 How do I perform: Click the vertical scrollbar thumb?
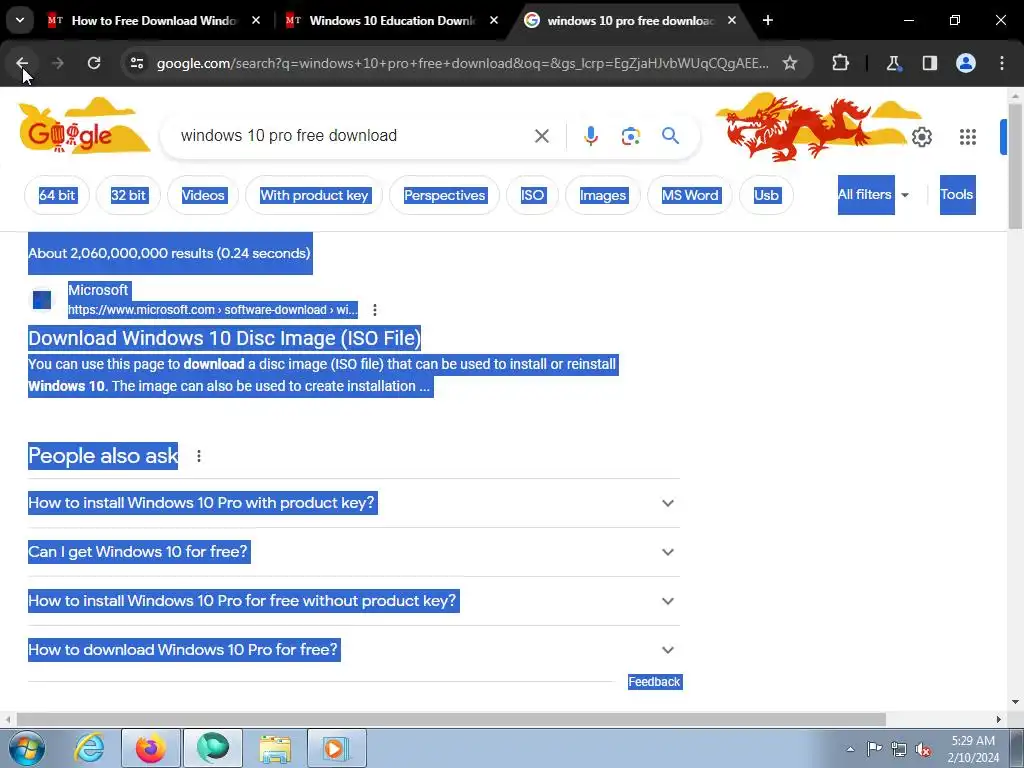tap(1015, 166)
